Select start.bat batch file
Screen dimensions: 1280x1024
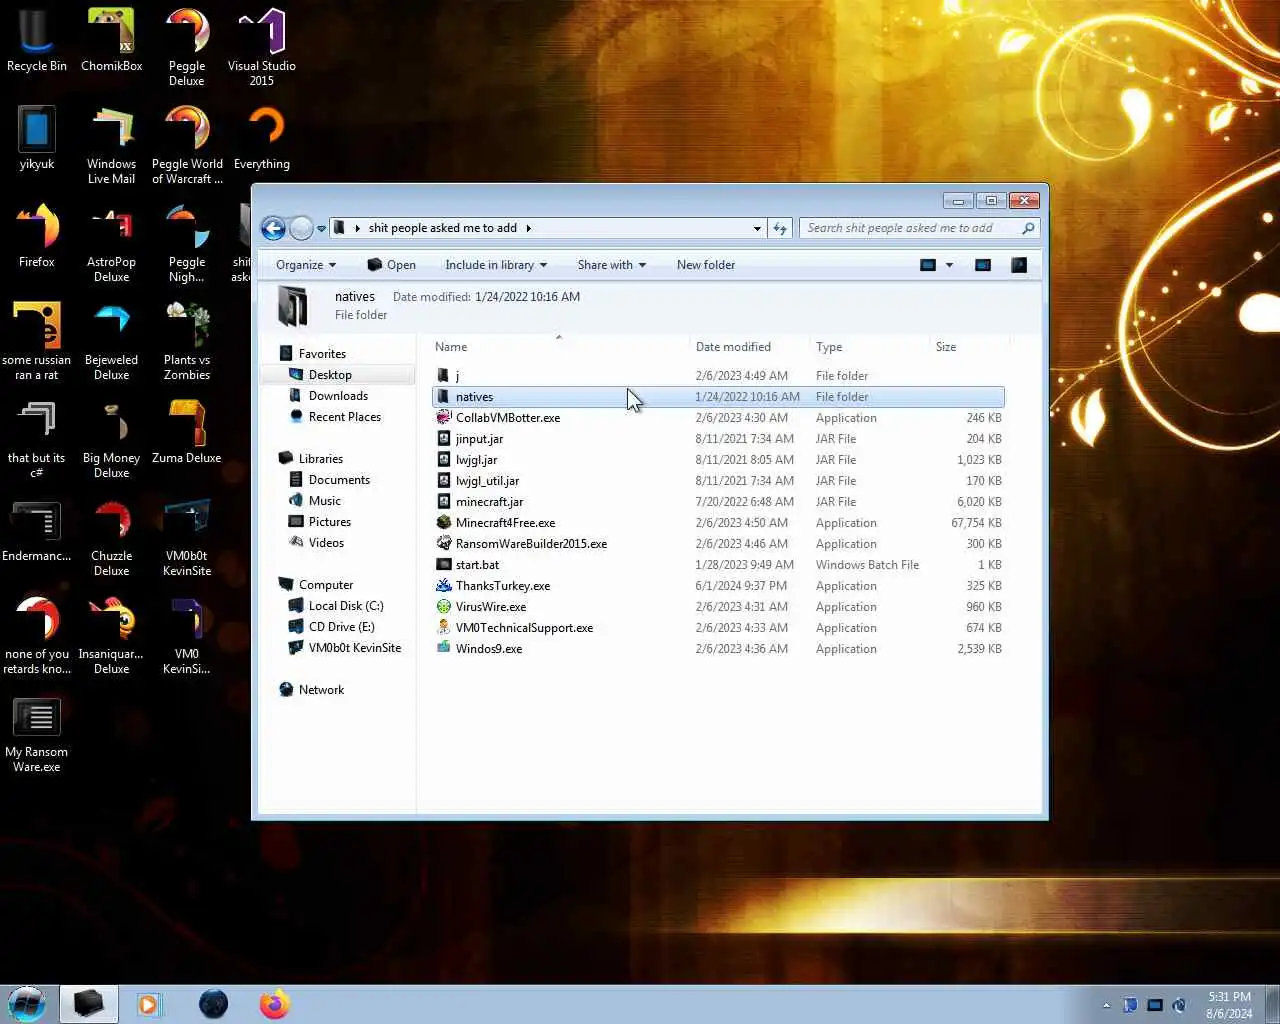(718, 565)
